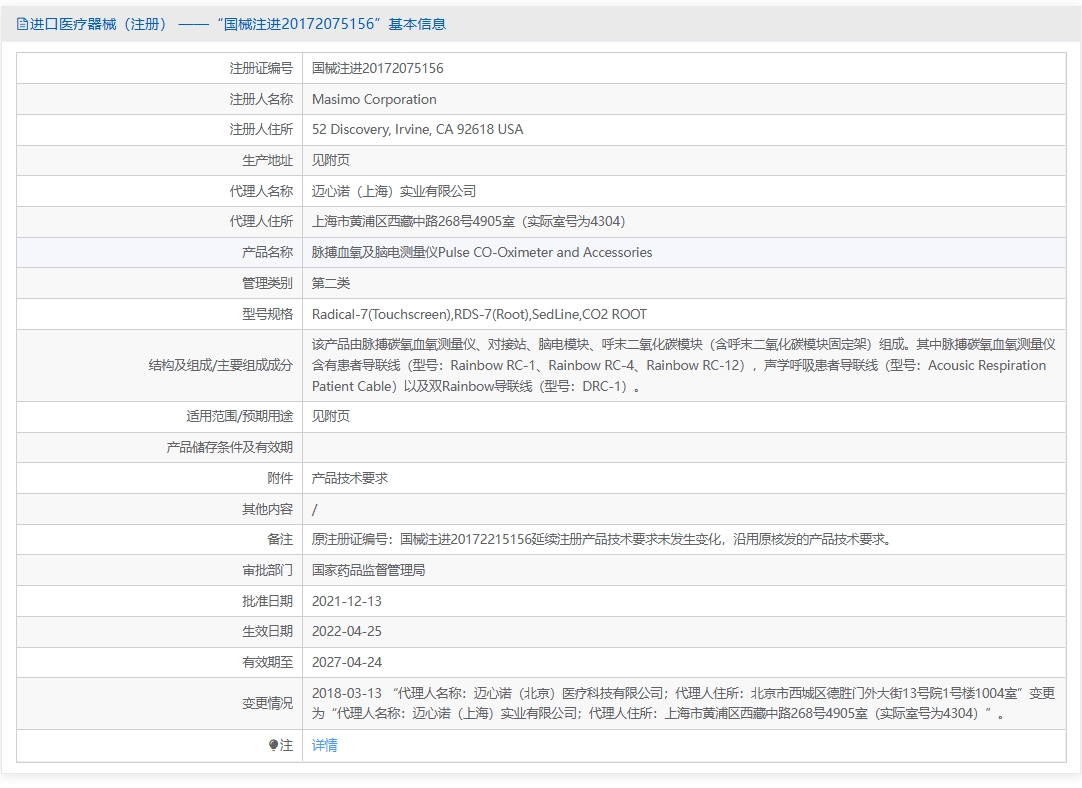
Task: Open the 详情 link in the 注 row
Action: click(324, 745)
